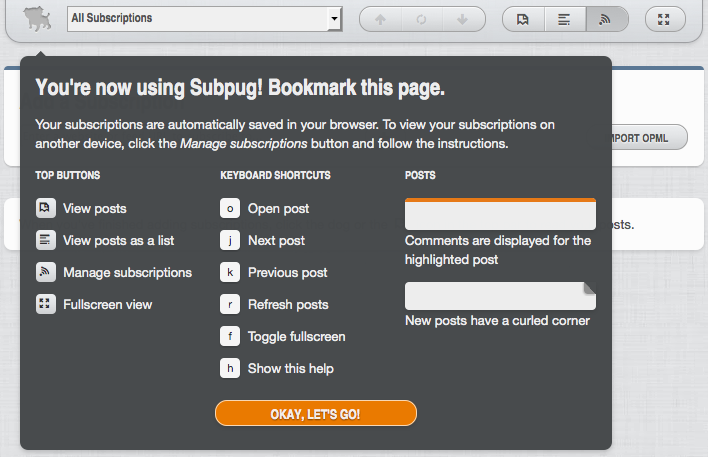Click the 'View posts as a list' label
The height and width of the screenshot is (457, 708).
click(x=118, y=241)
